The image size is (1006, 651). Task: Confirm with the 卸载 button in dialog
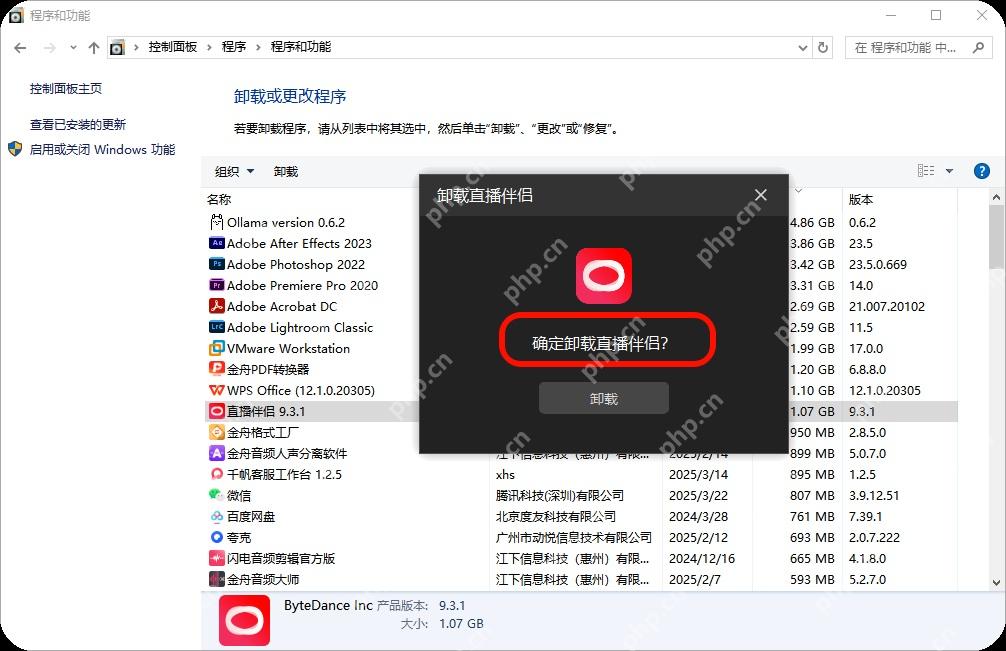coord(604,398)
